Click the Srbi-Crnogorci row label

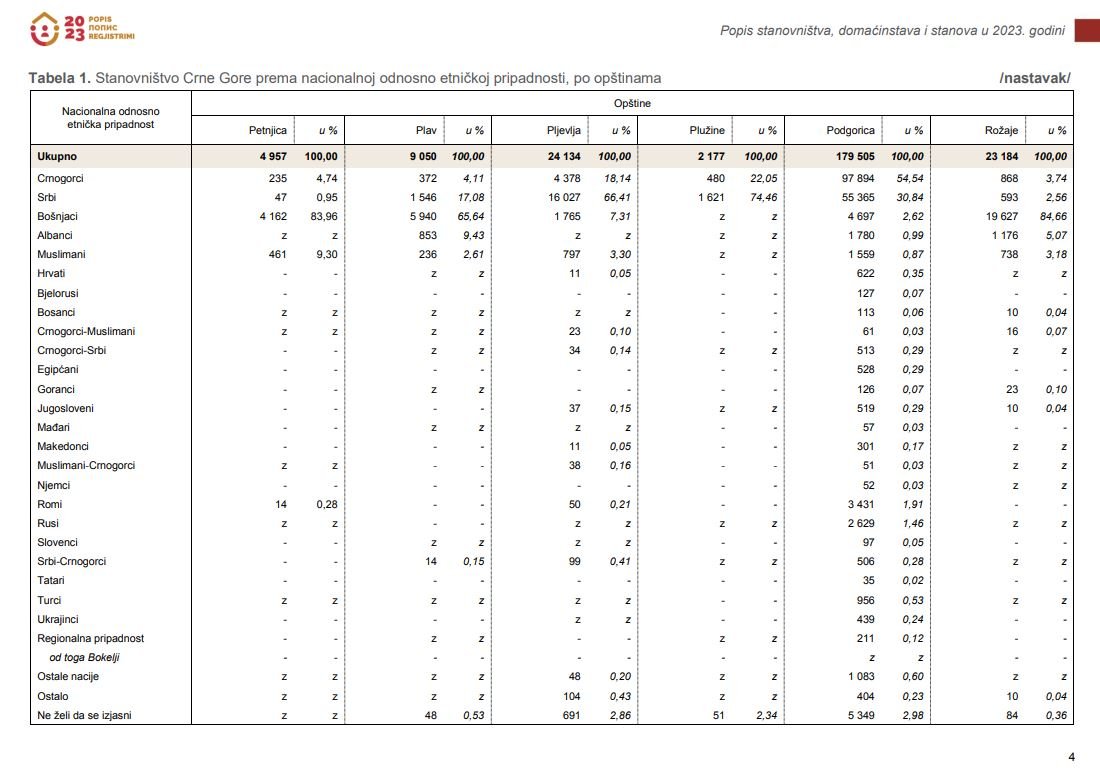72,561
